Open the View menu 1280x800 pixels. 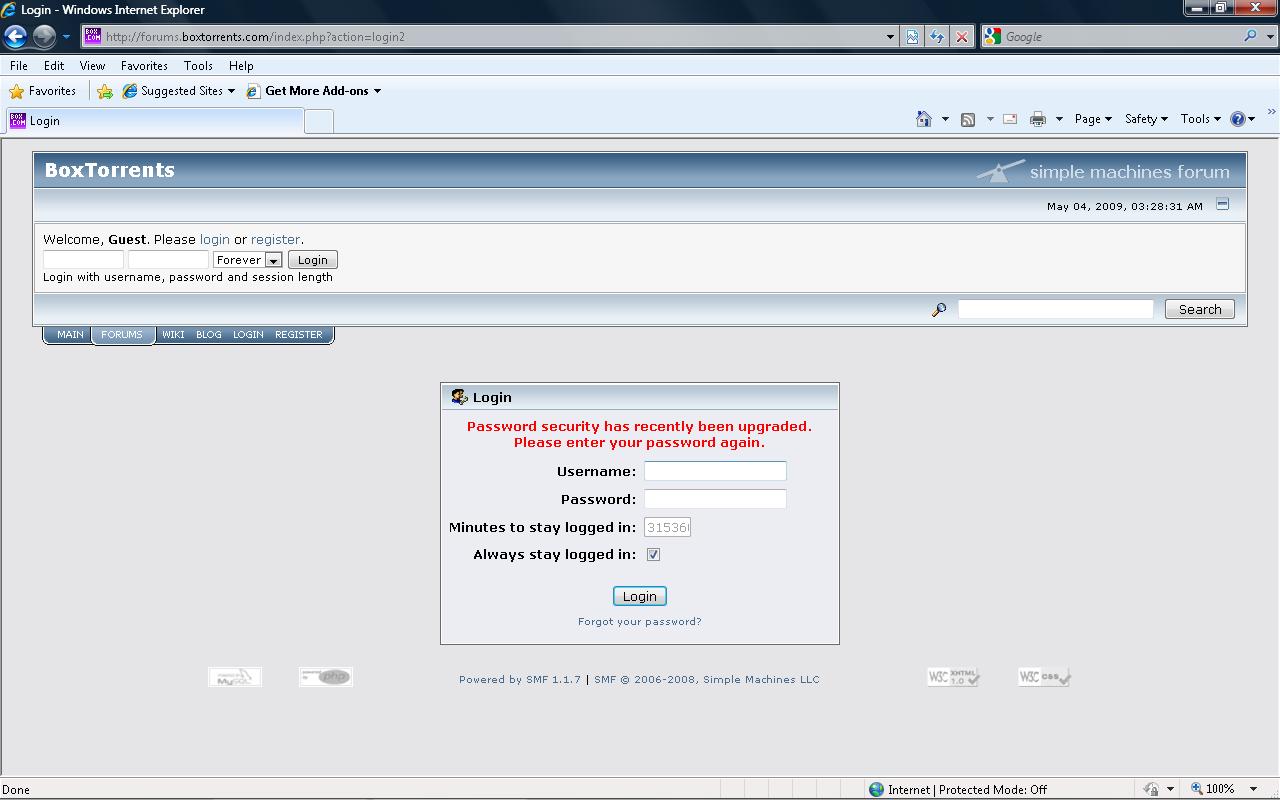[92, 65]
